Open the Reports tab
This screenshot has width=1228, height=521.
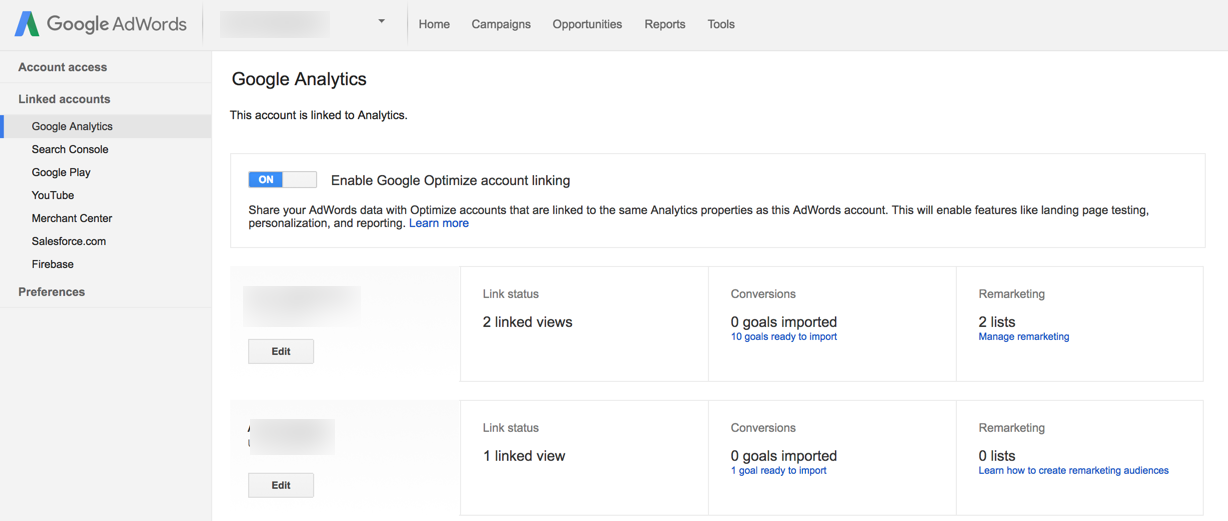(665, 24)
